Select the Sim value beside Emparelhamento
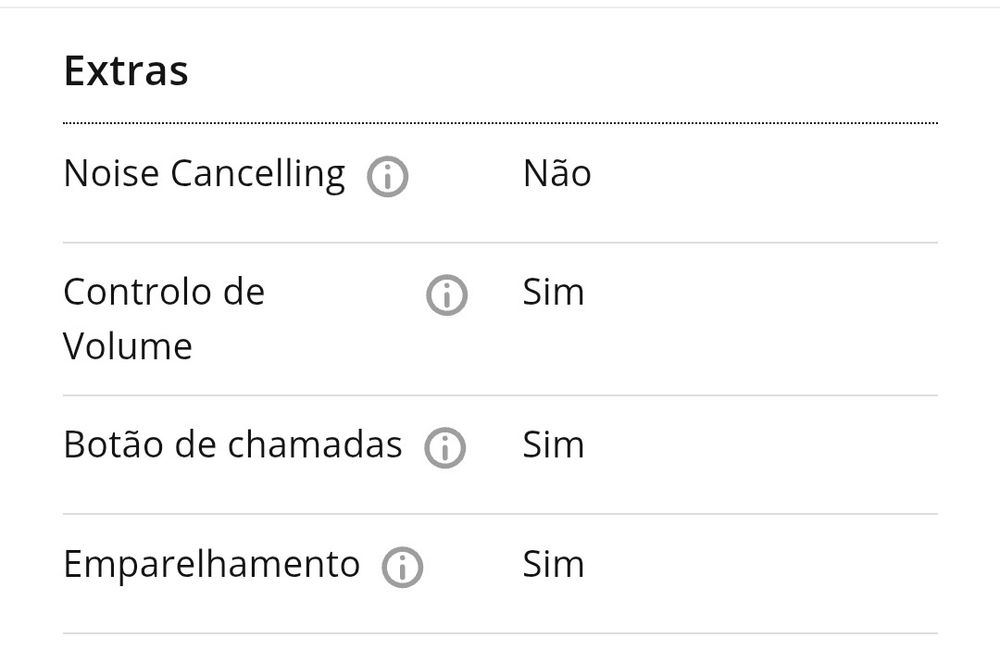Image resolution: width=1000 pixels, height=651 pixels. click(553, 564)
